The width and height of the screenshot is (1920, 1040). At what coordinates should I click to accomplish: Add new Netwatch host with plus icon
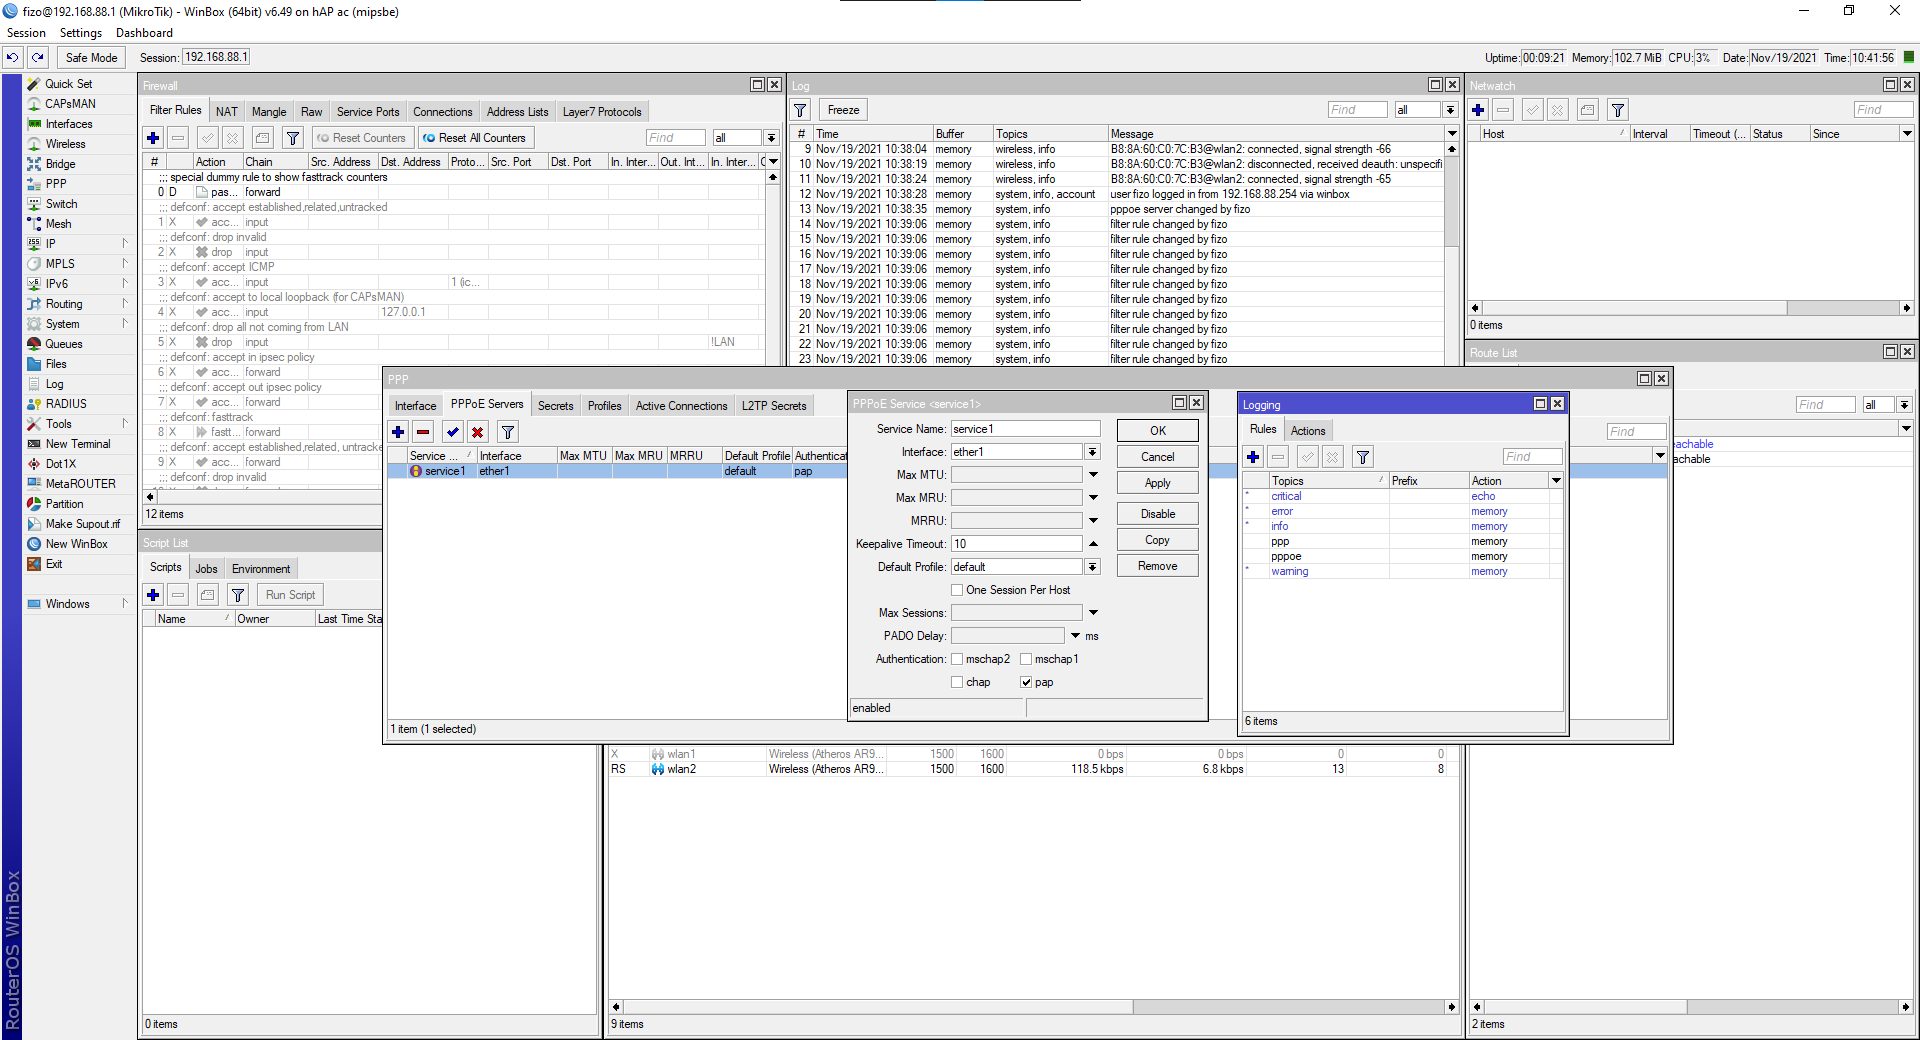[x=1478, y=110]
